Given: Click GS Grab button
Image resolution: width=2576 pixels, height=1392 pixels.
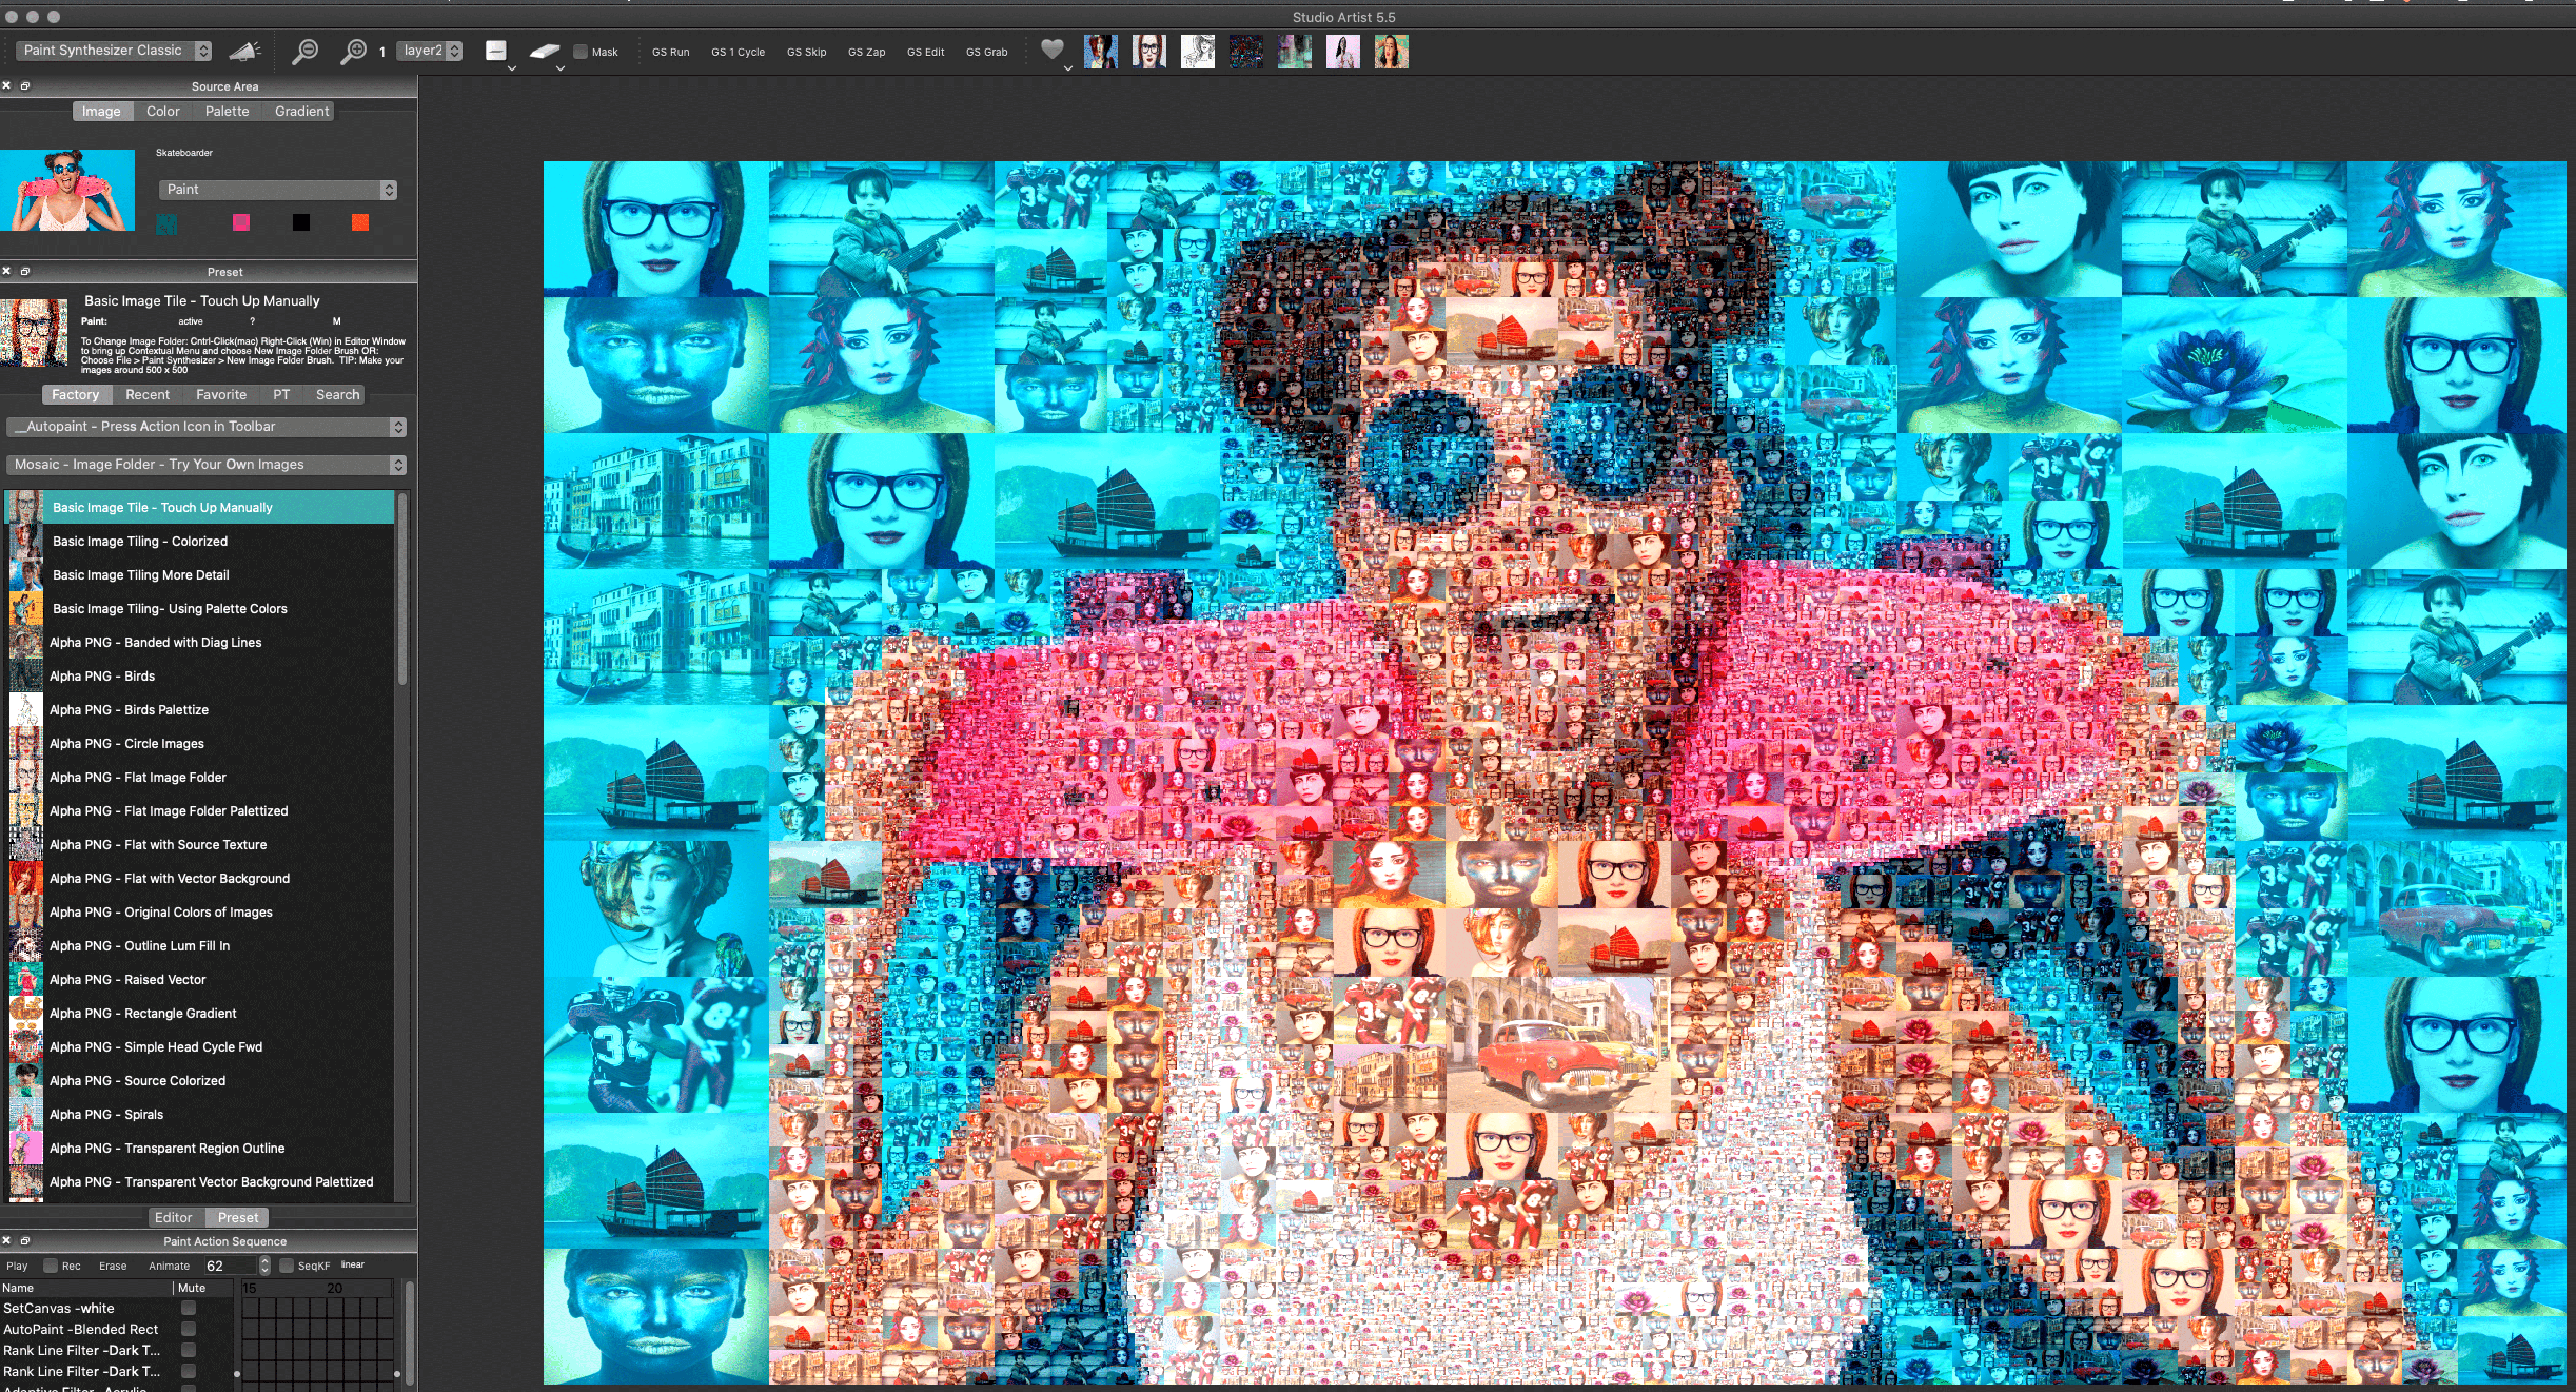Looking at the screenshot, I should 987,52.
